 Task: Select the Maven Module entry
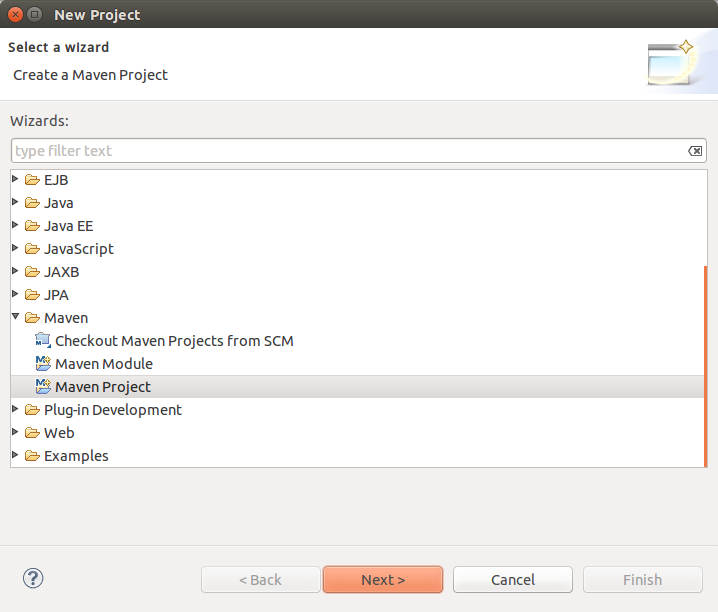click(x=104, y=364)
